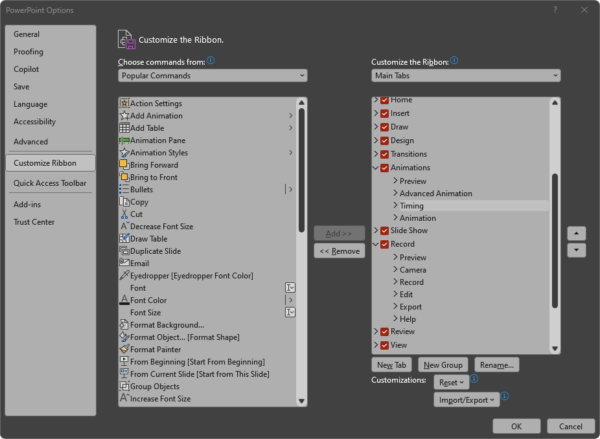The image size is (600, 439).
Task: Uncheck the View tab checkbox
Action: click(x=385, y=345)
